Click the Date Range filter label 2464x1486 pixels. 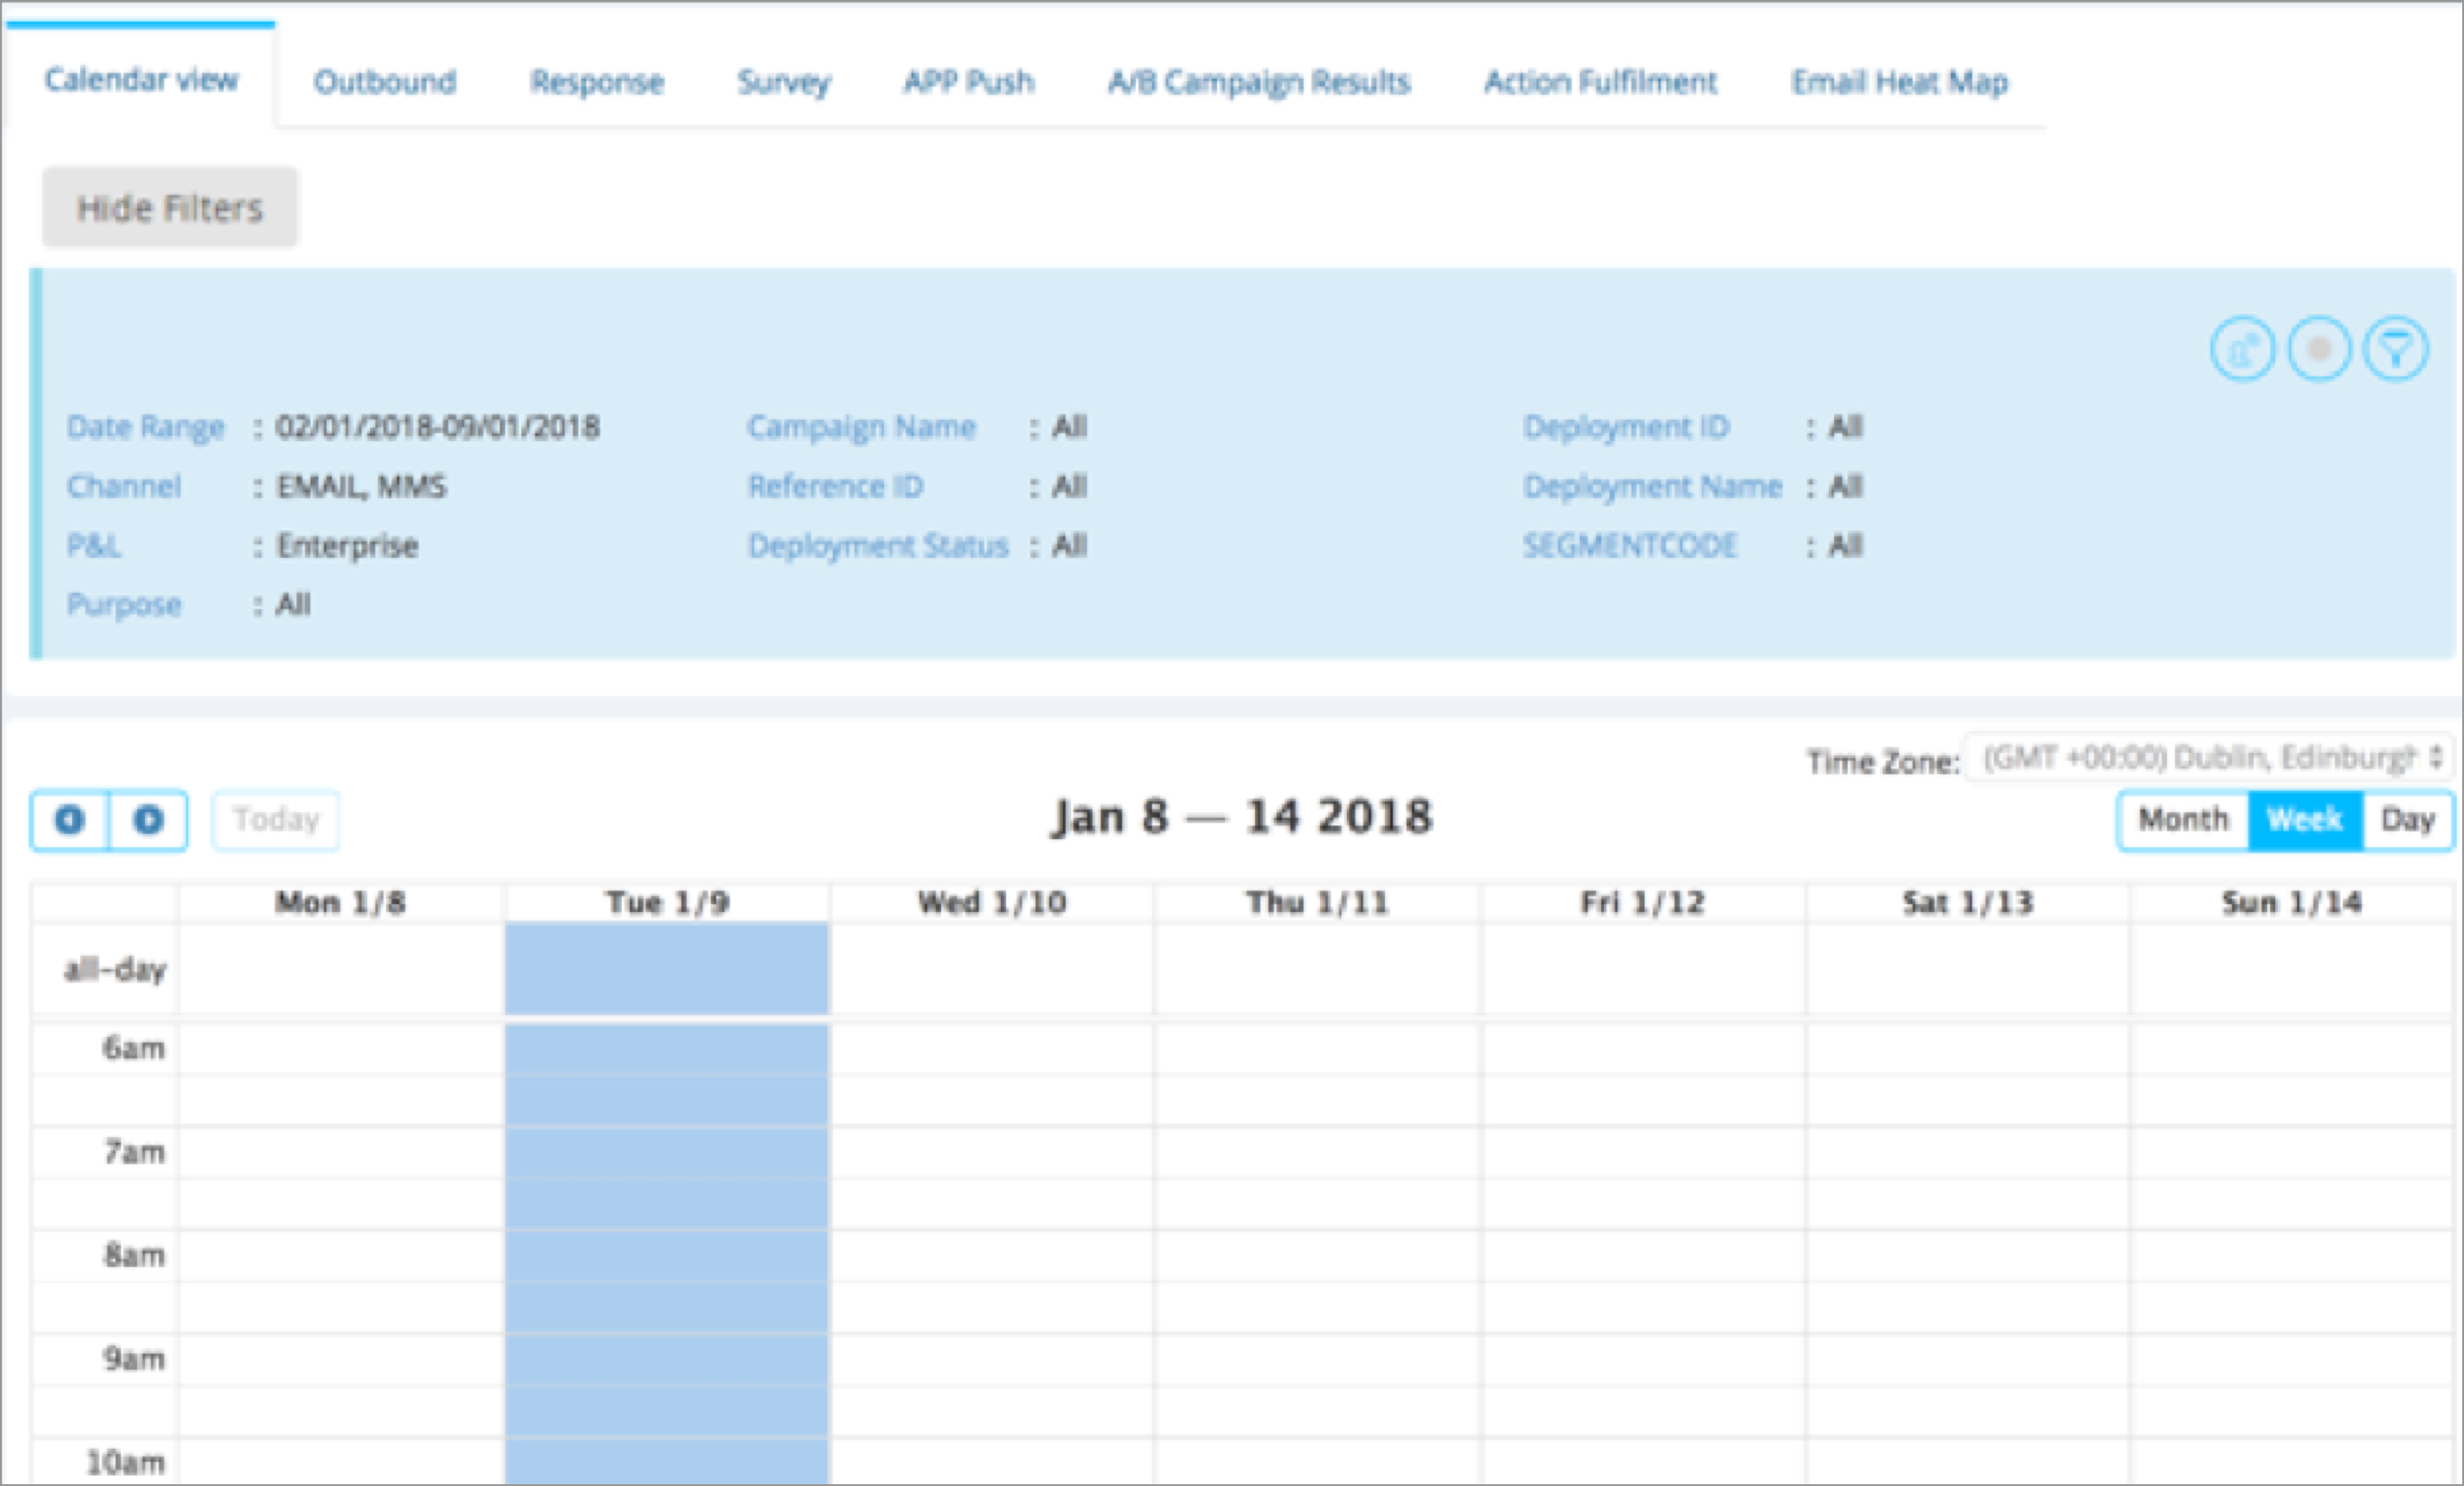coord(146,427)
